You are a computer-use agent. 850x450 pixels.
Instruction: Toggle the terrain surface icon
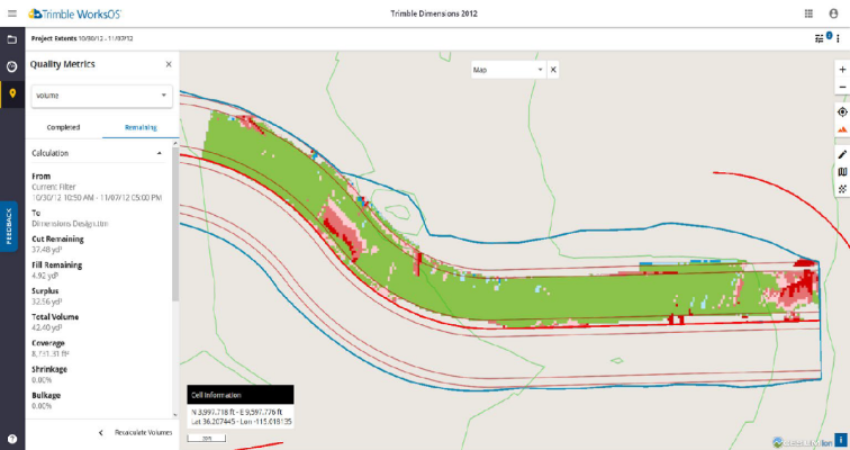pyautogui.click(x=842, y=130)
